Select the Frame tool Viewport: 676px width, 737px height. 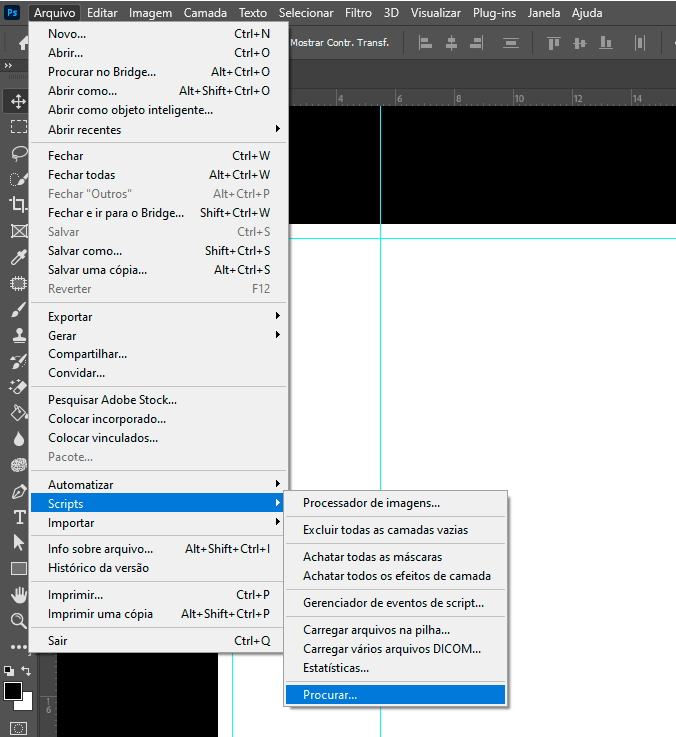tap(18, 231)
